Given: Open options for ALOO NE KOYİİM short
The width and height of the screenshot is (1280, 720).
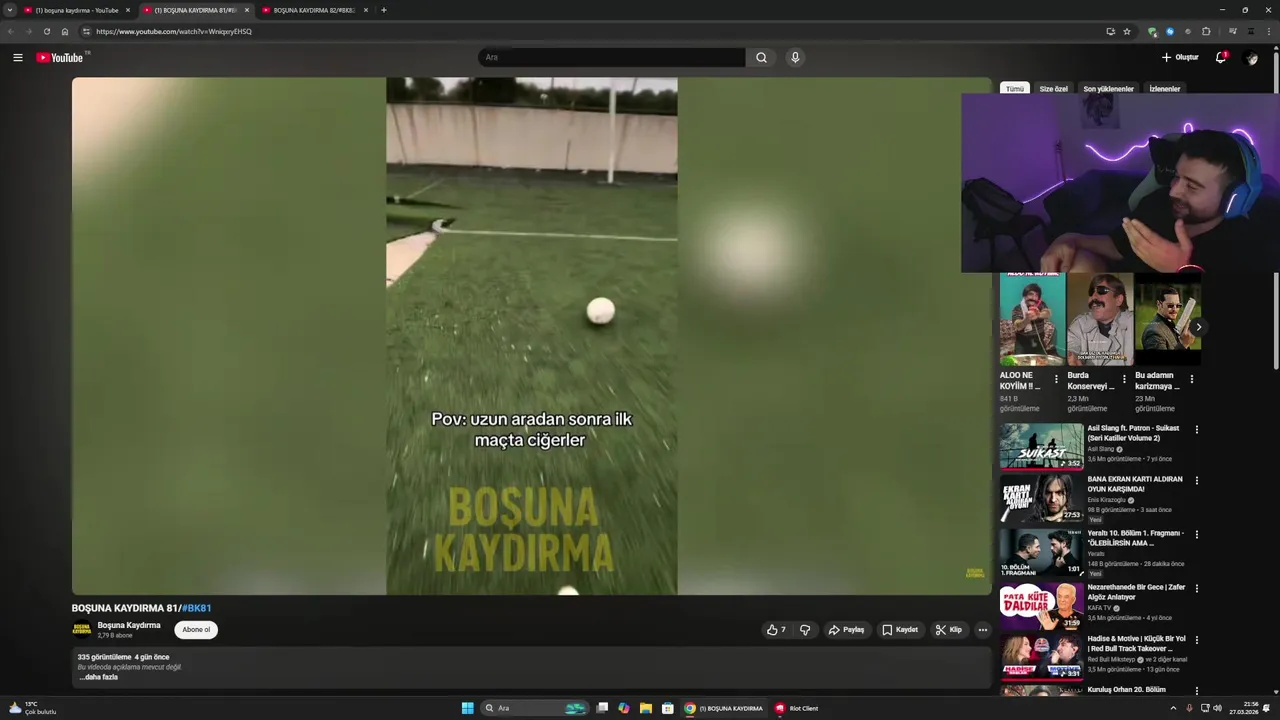Looking at the screenshot, I should 1056,379.
